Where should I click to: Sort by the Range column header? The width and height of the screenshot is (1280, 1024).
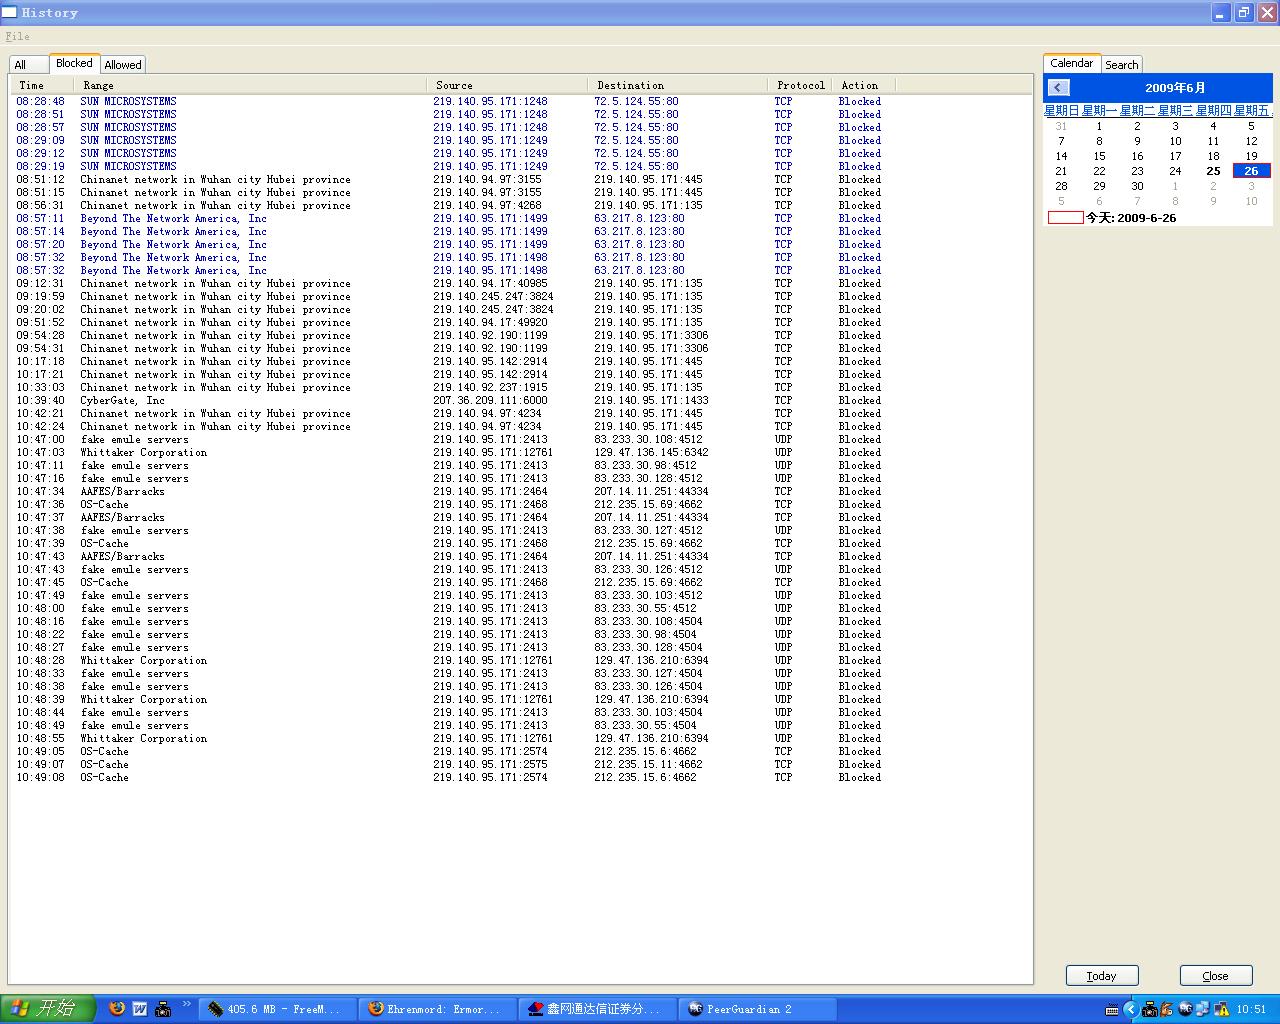coord(251,85)
